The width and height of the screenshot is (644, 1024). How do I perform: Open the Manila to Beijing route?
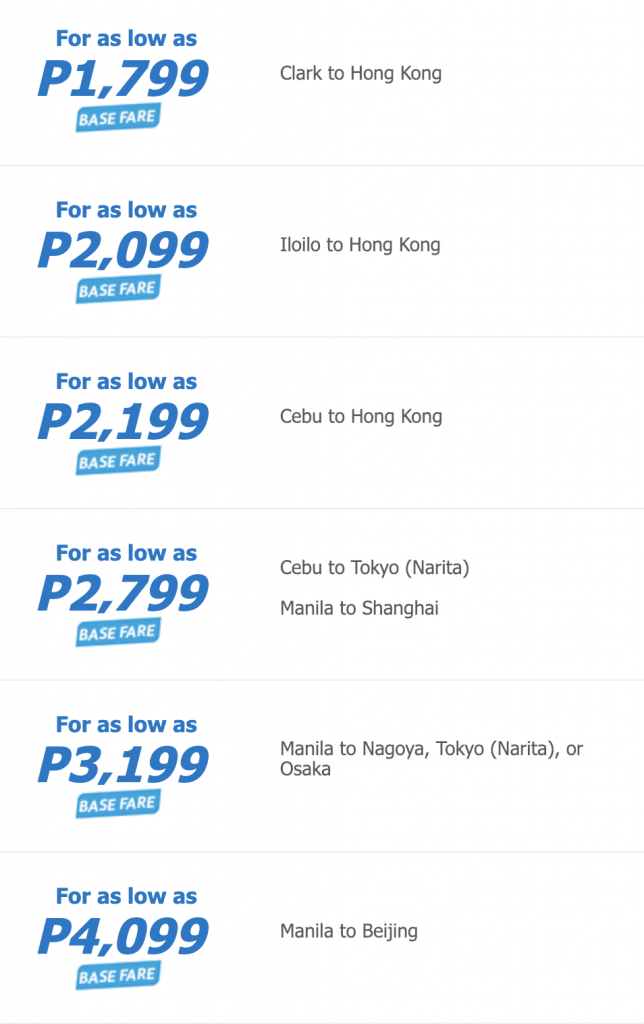click(348, 931)
